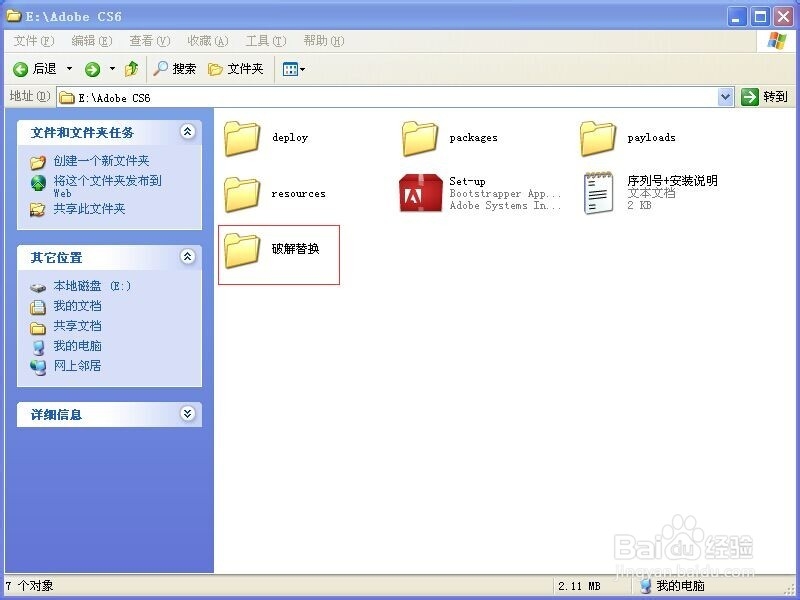
Task: Click 创建一个新文件夹 link
Action: tap(102, 161)
